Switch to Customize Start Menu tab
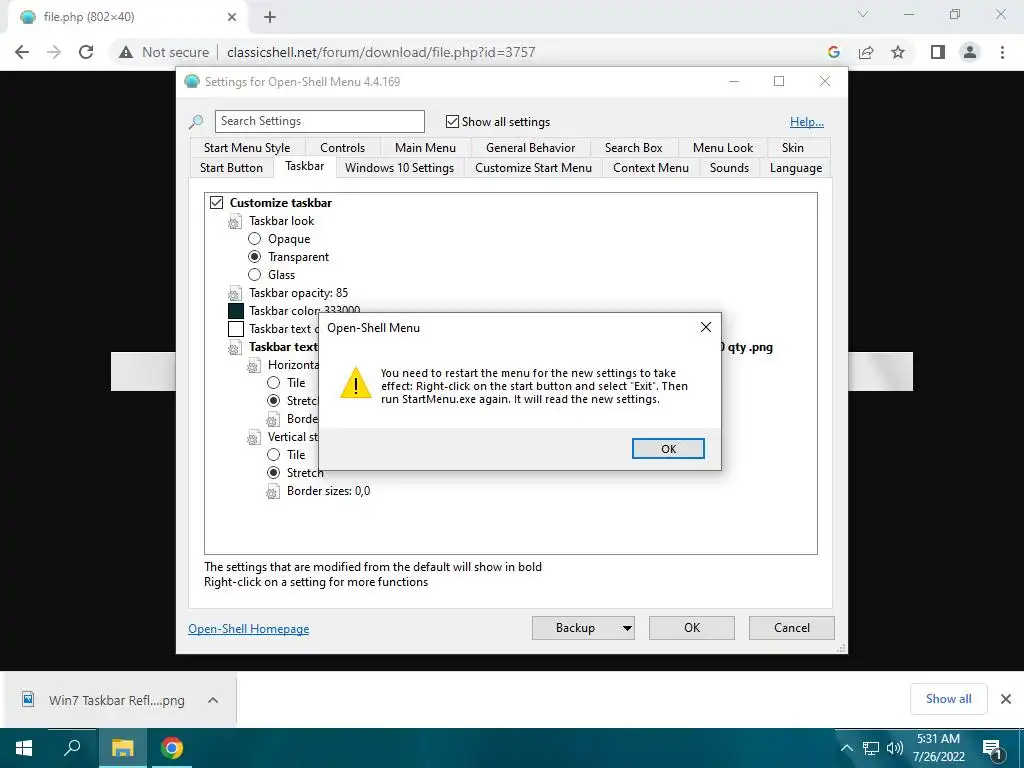 pos(534,168)
